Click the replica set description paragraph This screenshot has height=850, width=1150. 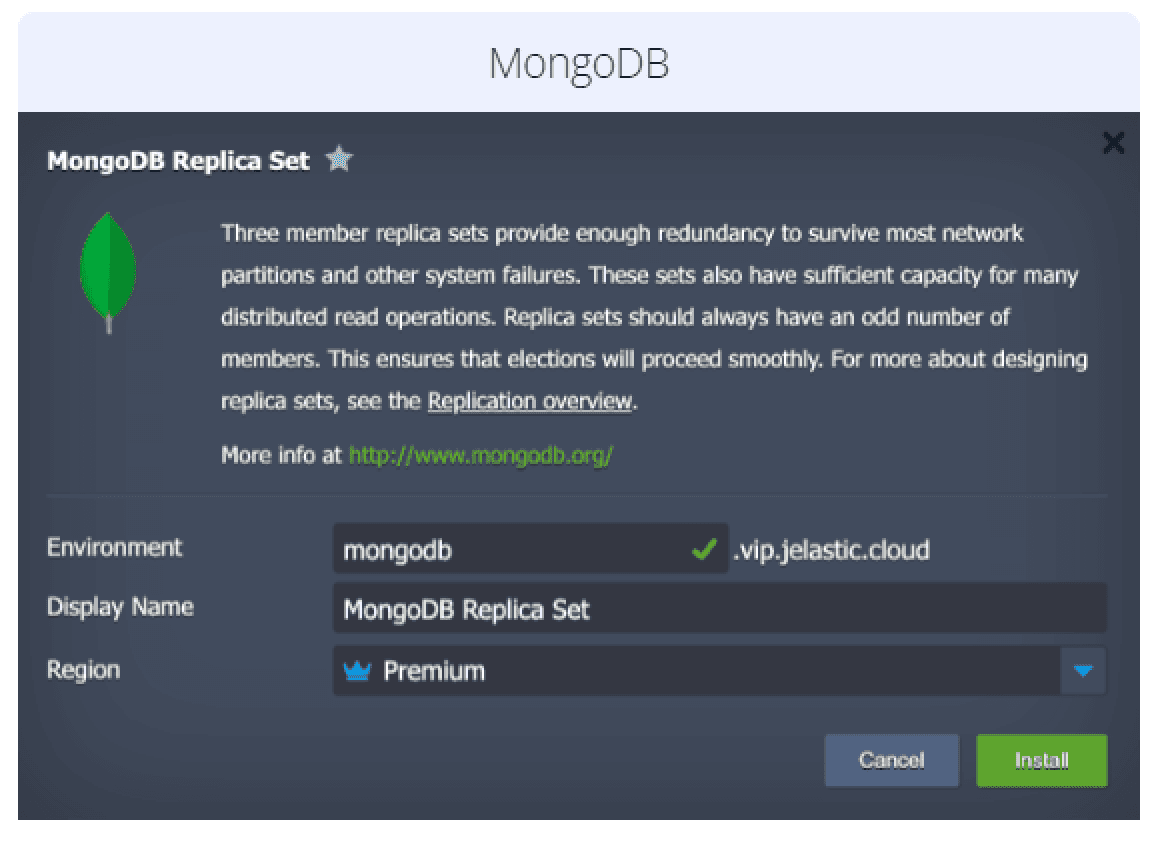[x=650, y=317]
